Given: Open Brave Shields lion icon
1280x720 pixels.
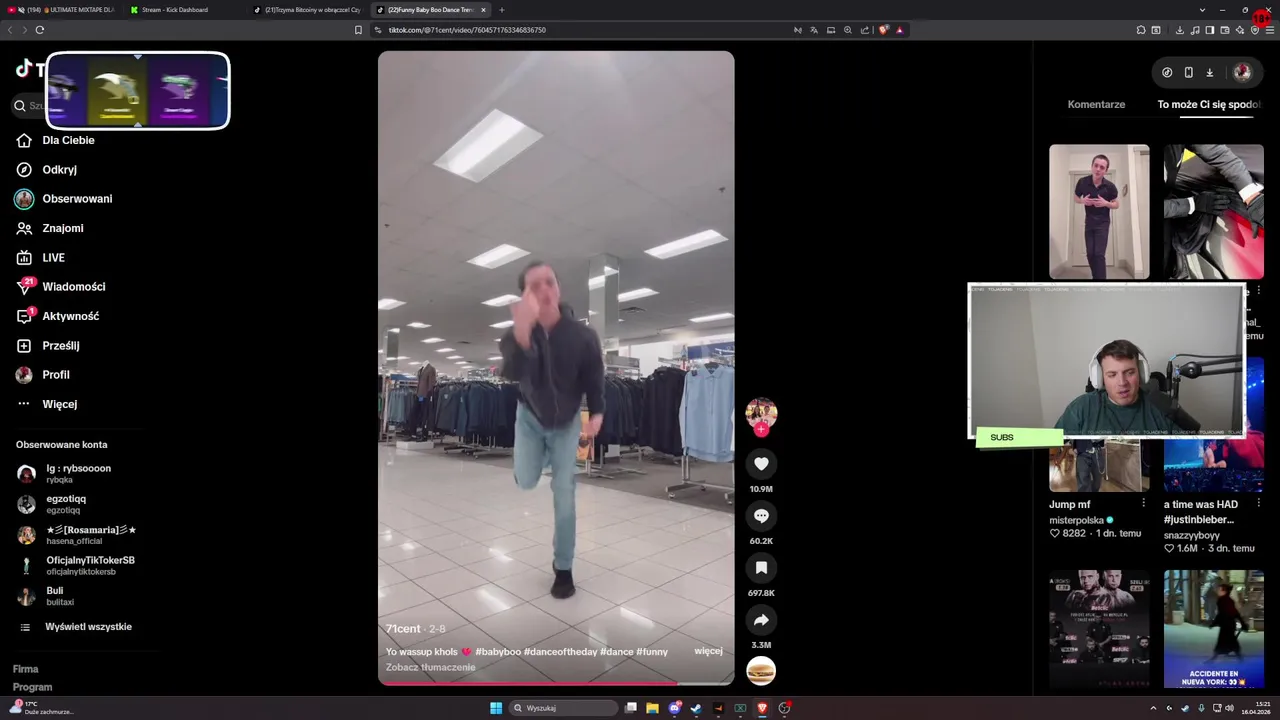Looking at the screenshot, I should pos(883,30).
